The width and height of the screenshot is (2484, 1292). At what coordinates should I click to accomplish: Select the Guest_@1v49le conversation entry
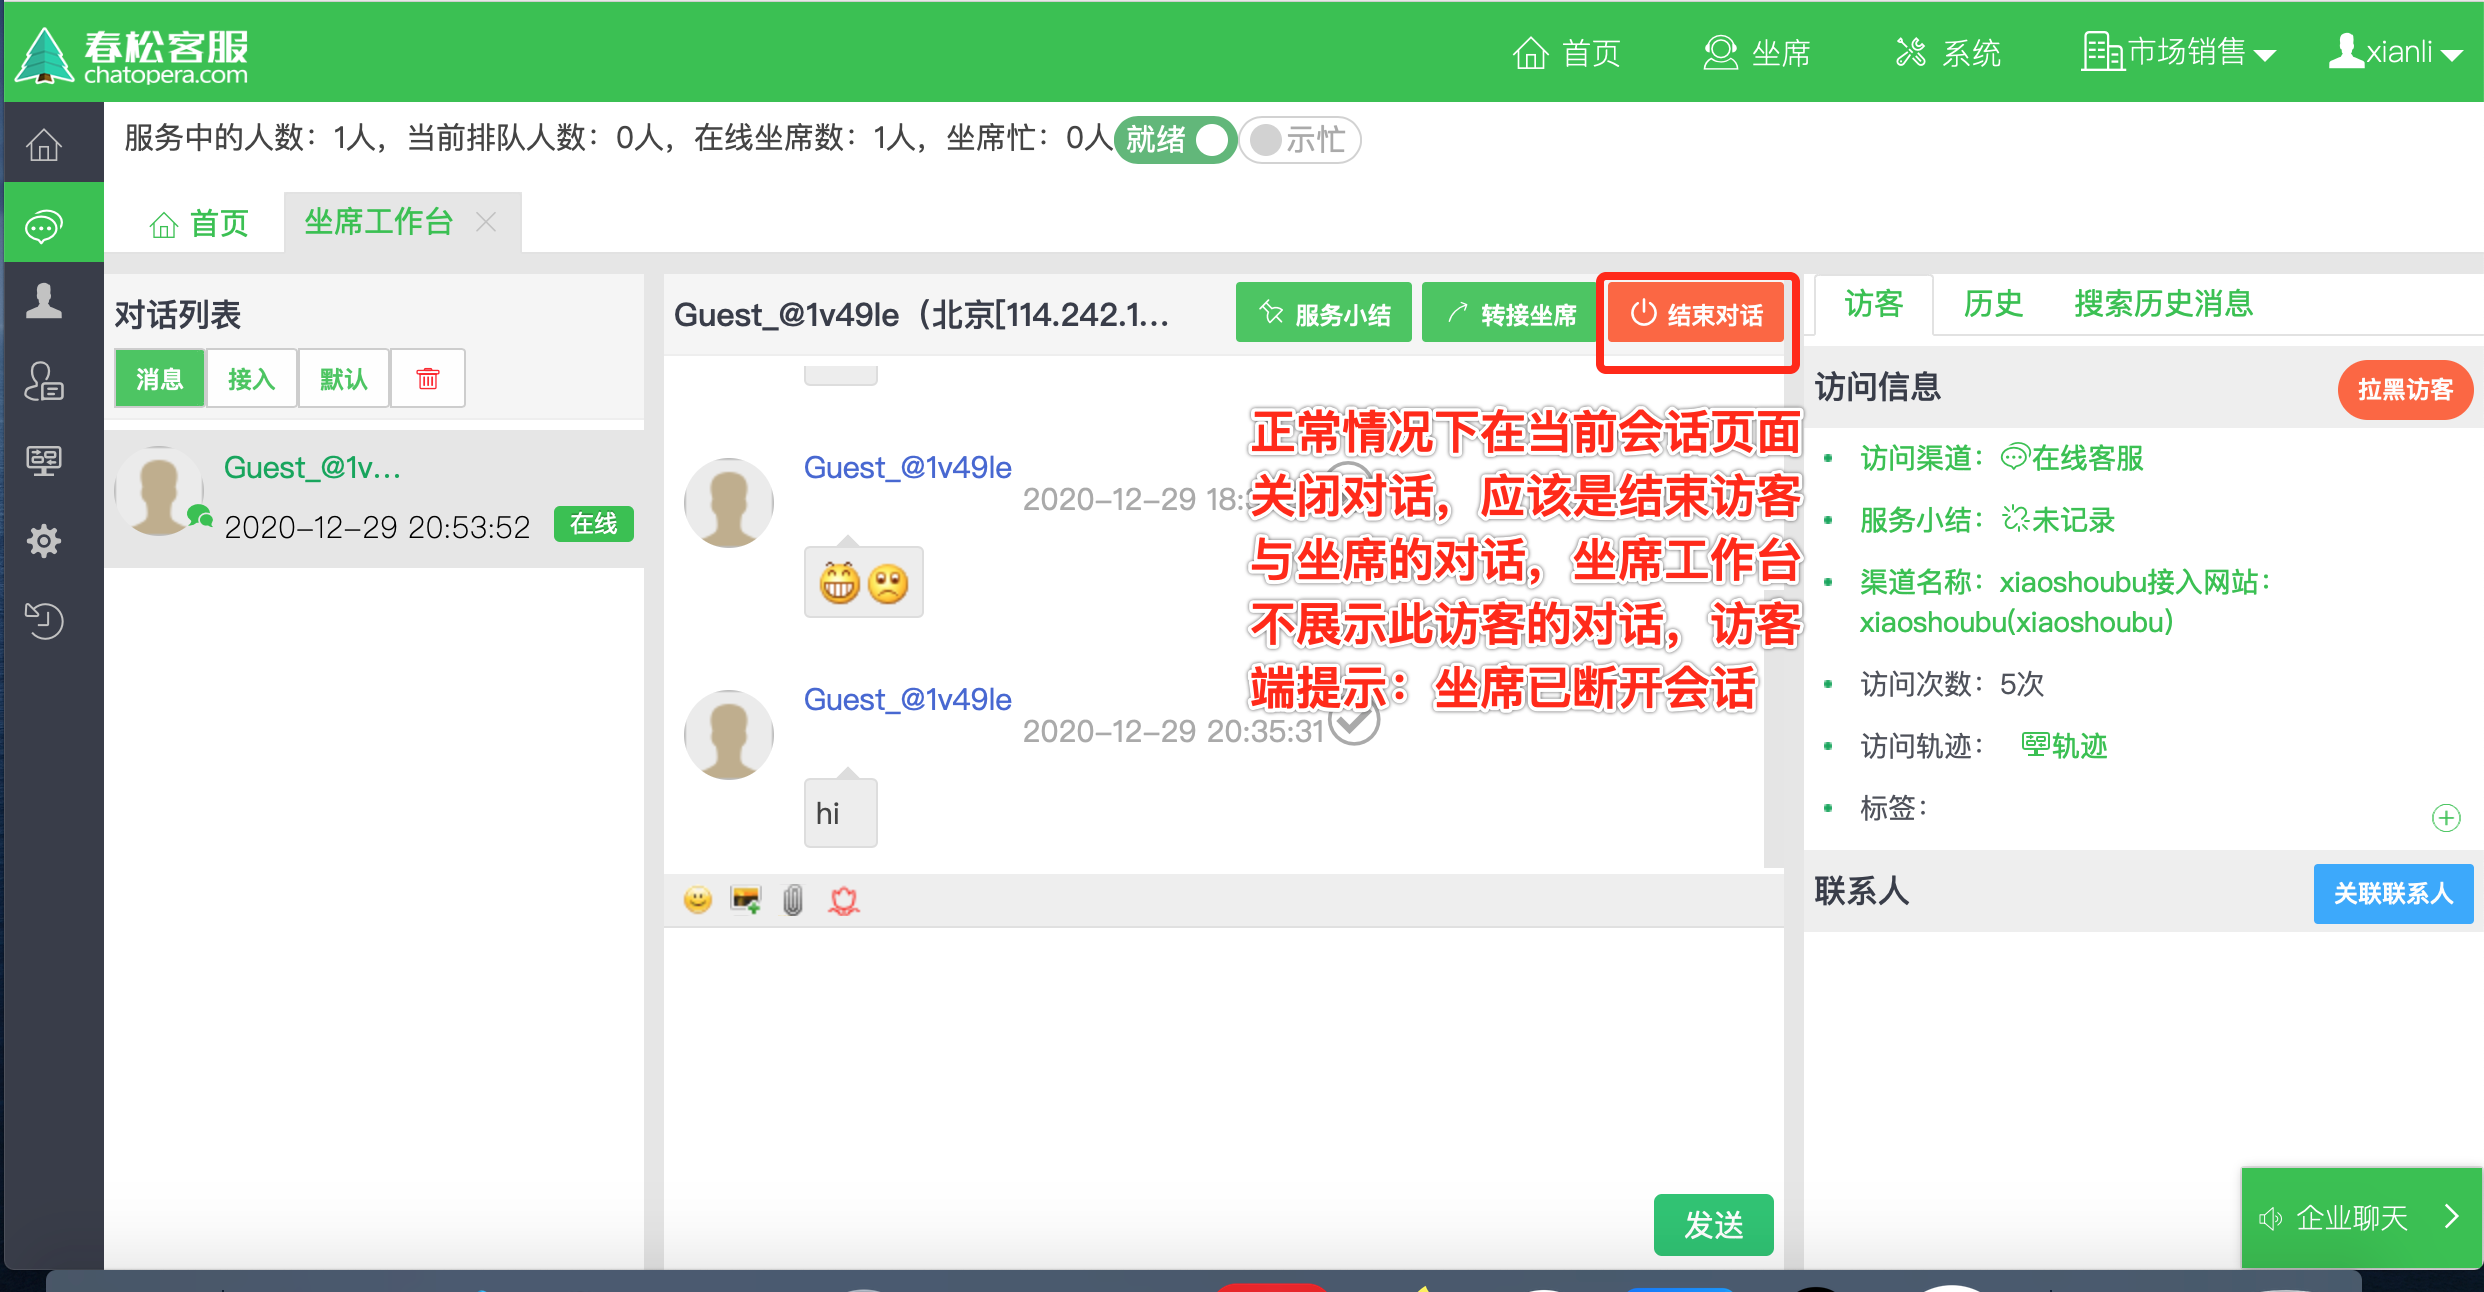point(374,495)
